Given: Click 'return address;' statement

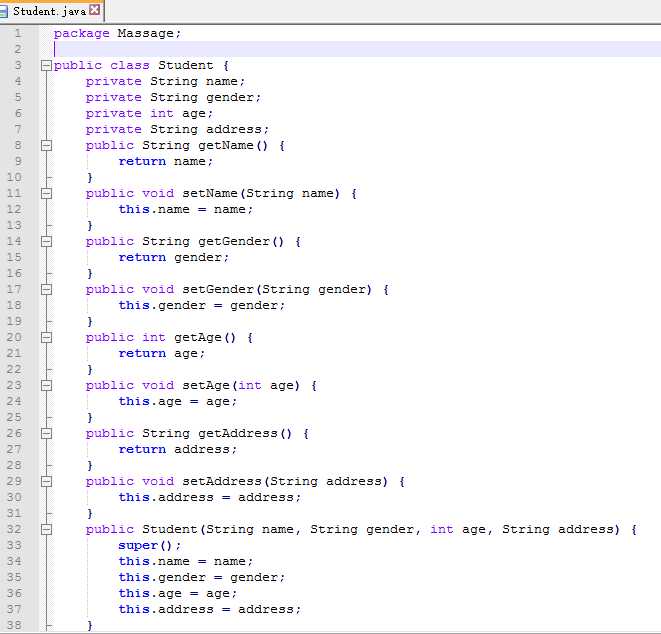Looking at the screenshot, I should tap(177, 450).
